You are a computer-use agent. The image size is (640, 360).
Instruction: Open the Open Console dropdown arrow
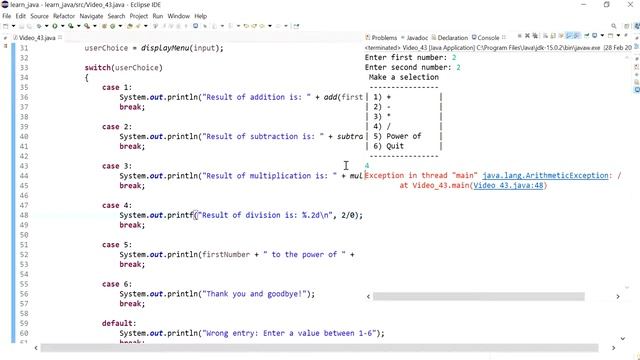[618, 36]
